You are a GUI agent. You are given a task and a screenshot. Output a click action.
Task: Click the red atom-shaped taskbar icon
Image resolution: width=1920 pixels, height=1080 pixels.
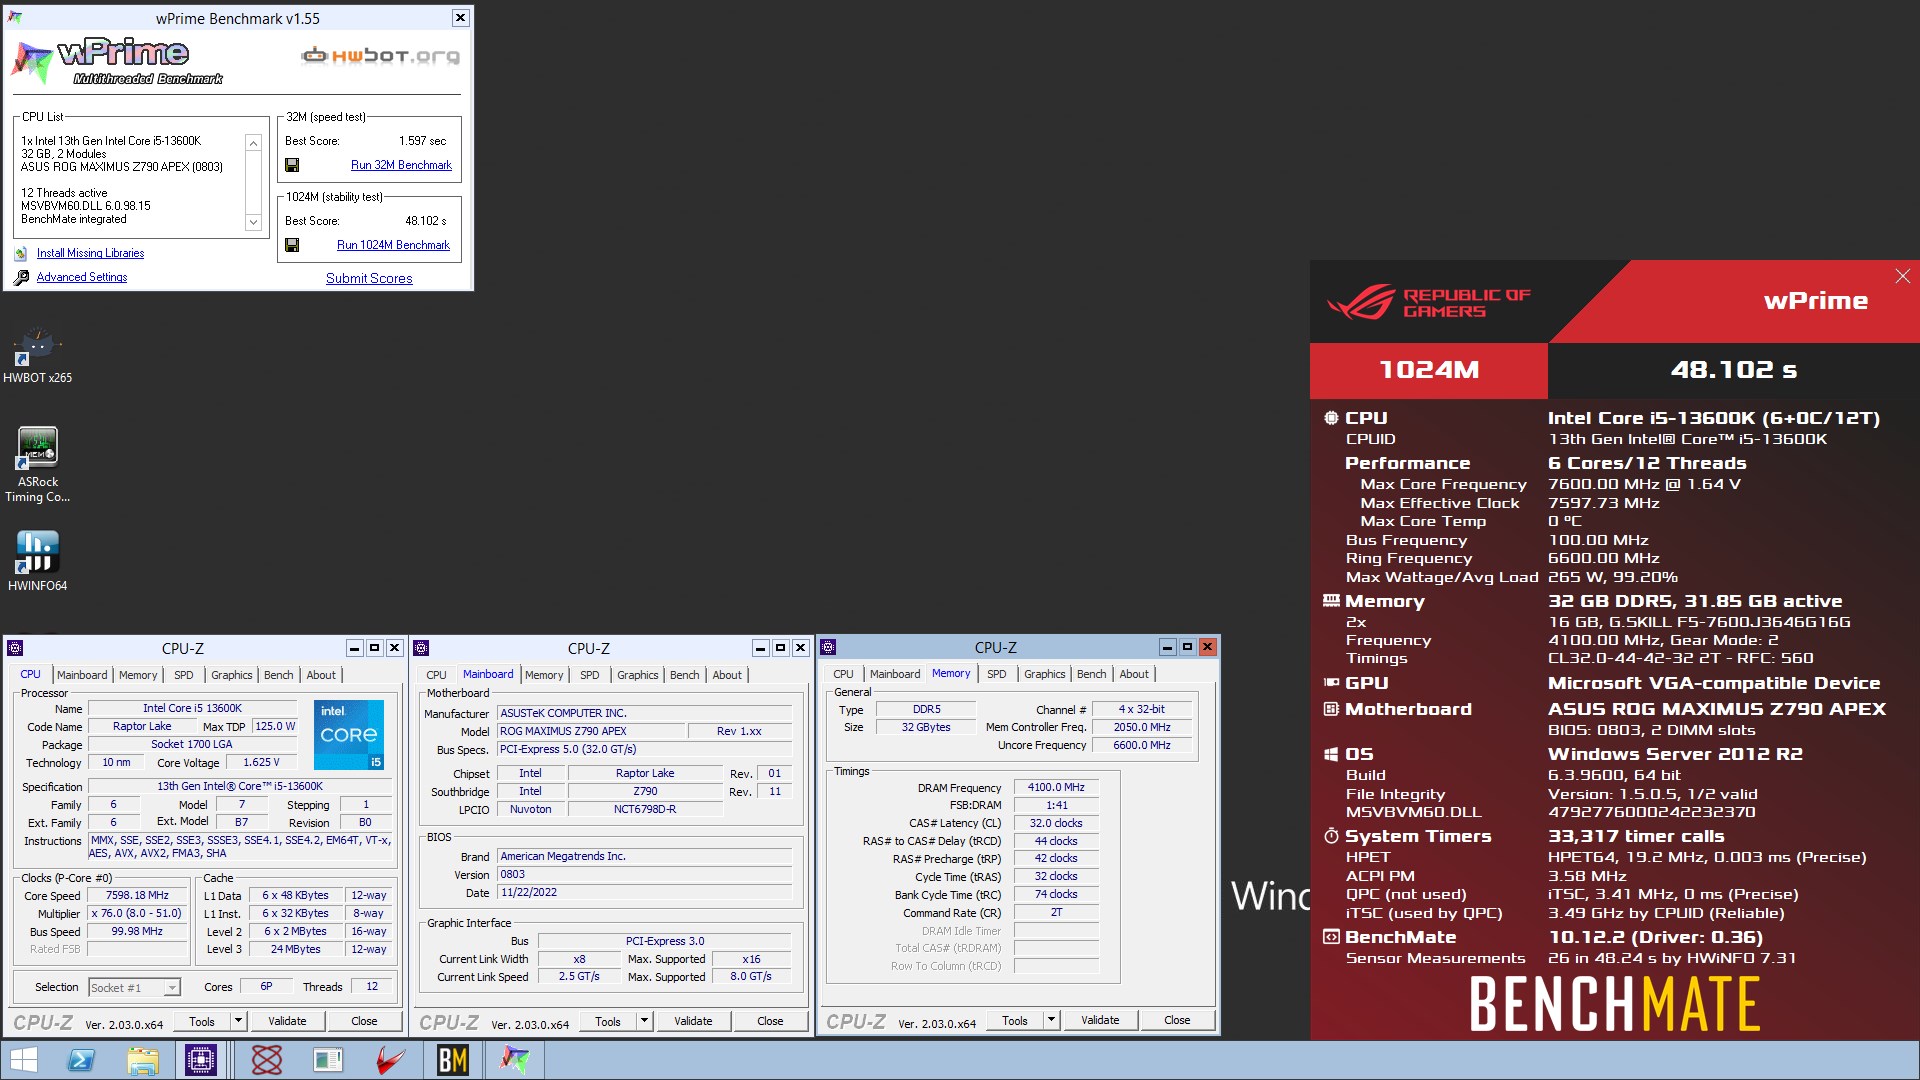pos(266,1060)
